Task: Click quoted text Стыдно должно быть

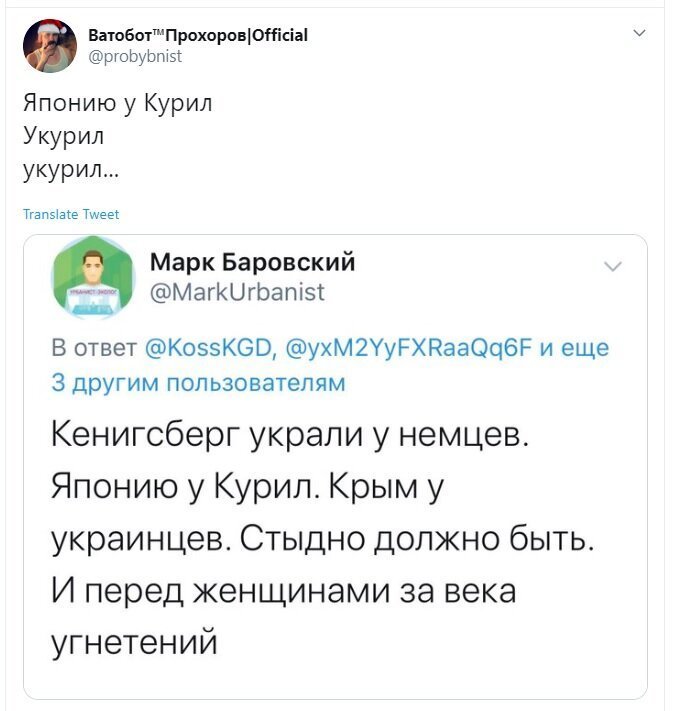Action: [x=416, y=539]
